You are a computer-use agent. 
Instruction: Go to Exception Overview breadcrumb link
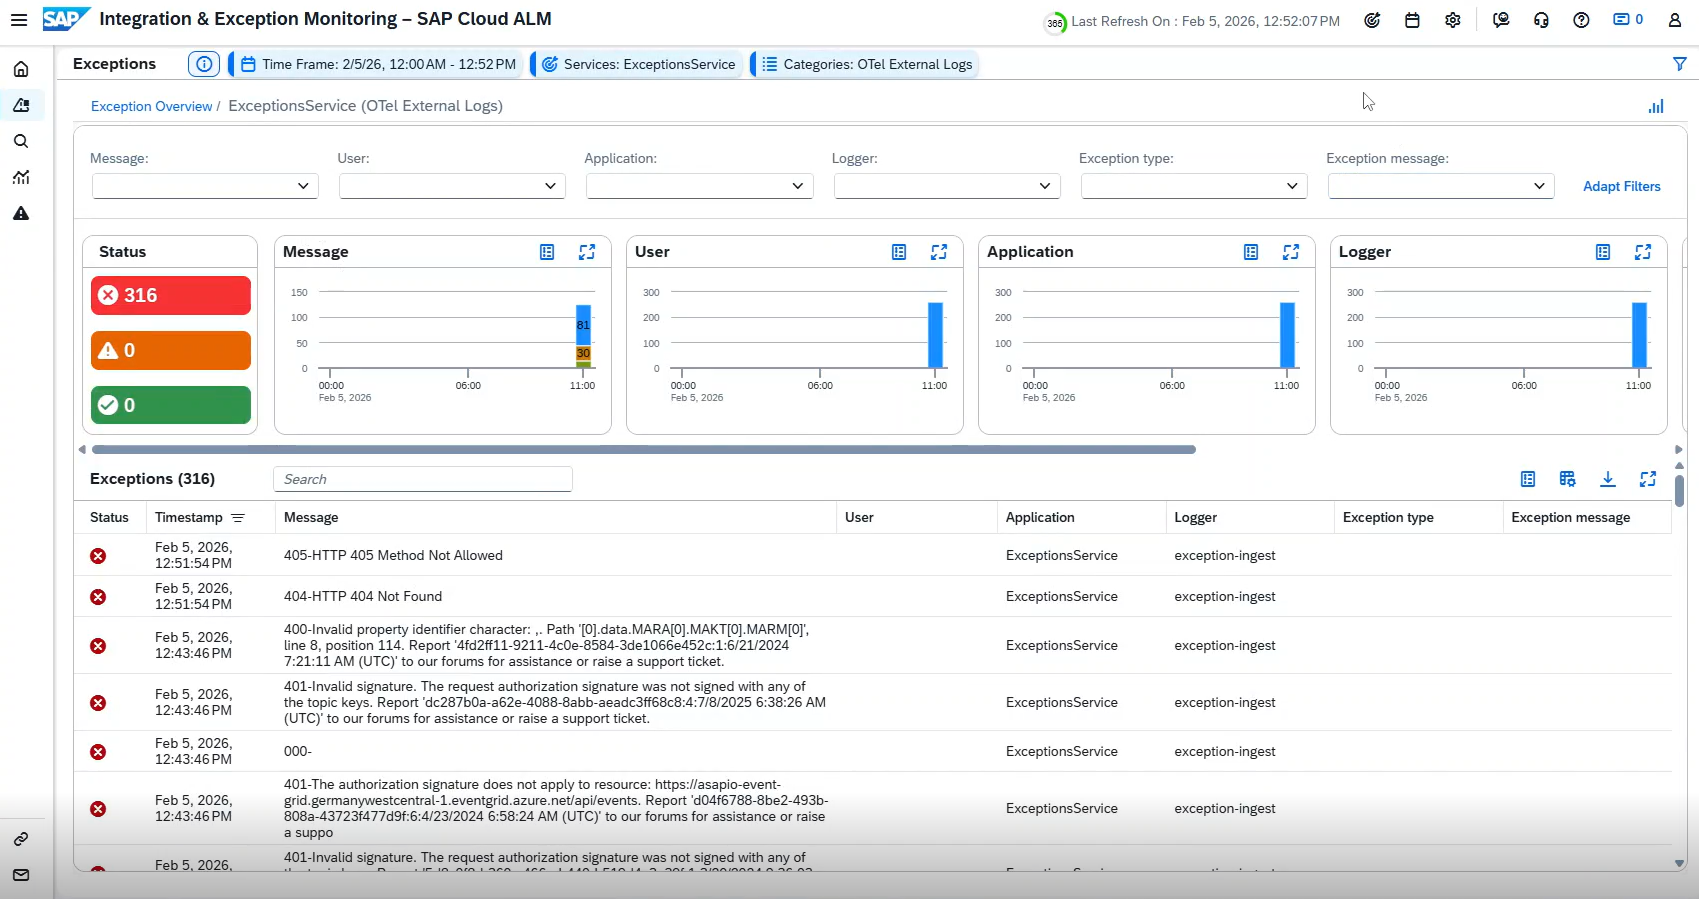point(151,106)
